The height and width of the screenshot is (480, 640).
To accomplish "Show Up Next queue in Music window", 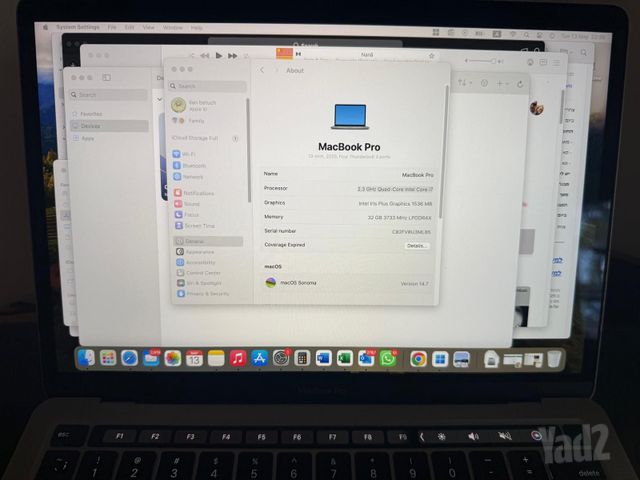I will [556, 62].
